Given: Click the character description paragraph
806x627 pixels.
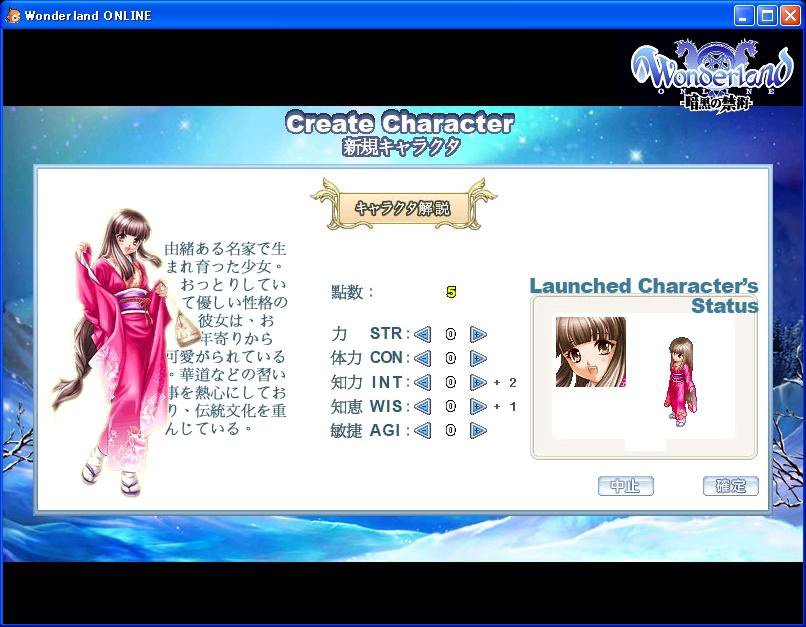Looking at the screenshot, I should pyautogui.click(x=226, y=338).
